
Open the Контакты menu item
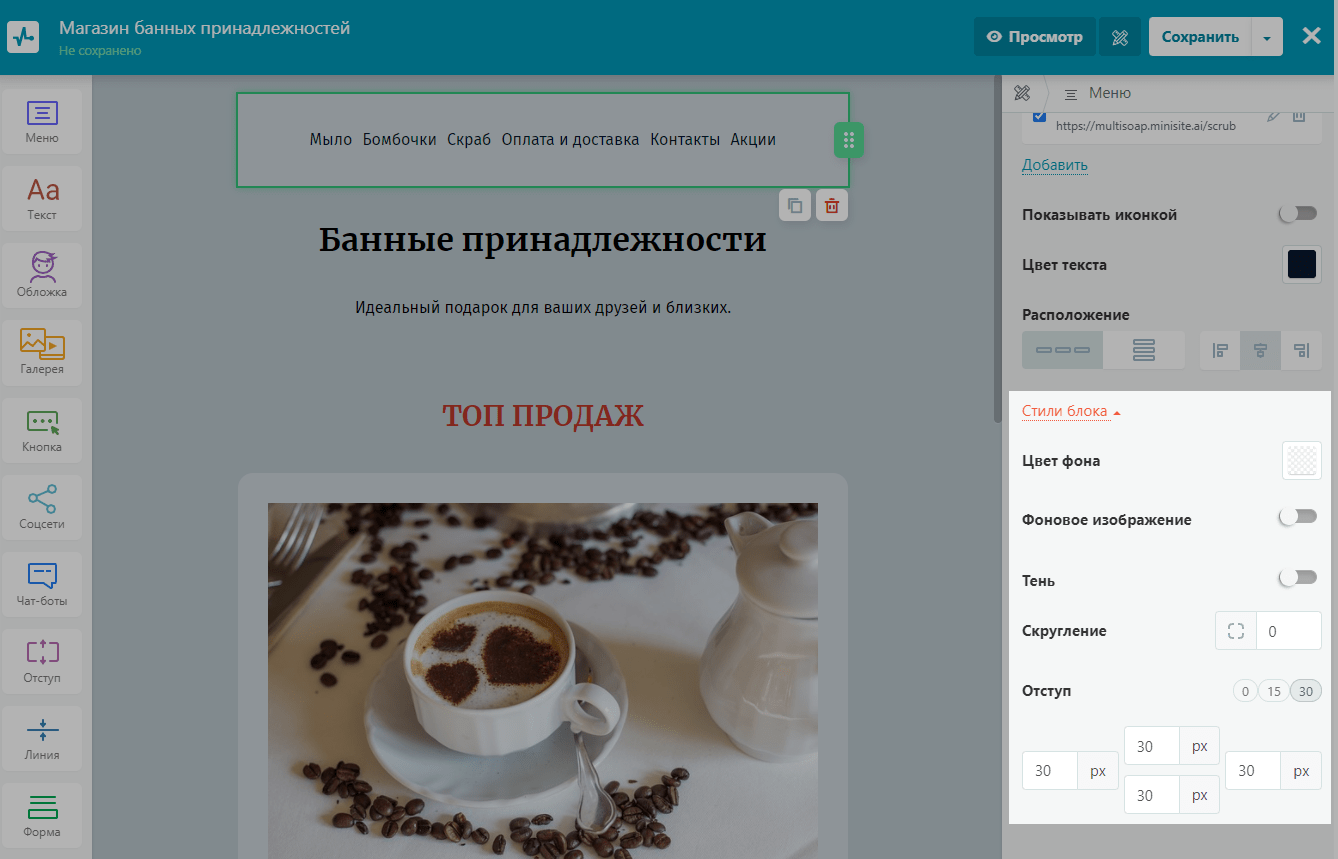685,140
